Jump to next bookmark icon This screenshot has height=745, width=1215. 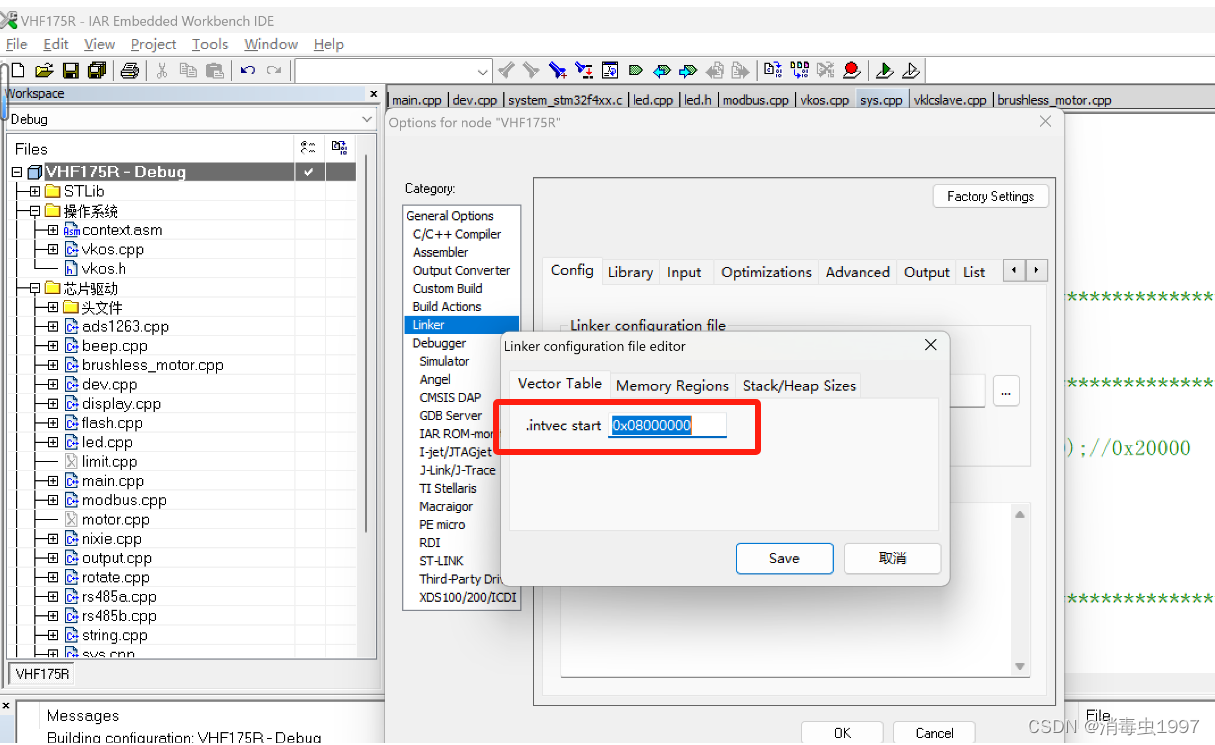click(x=688, y=70)
